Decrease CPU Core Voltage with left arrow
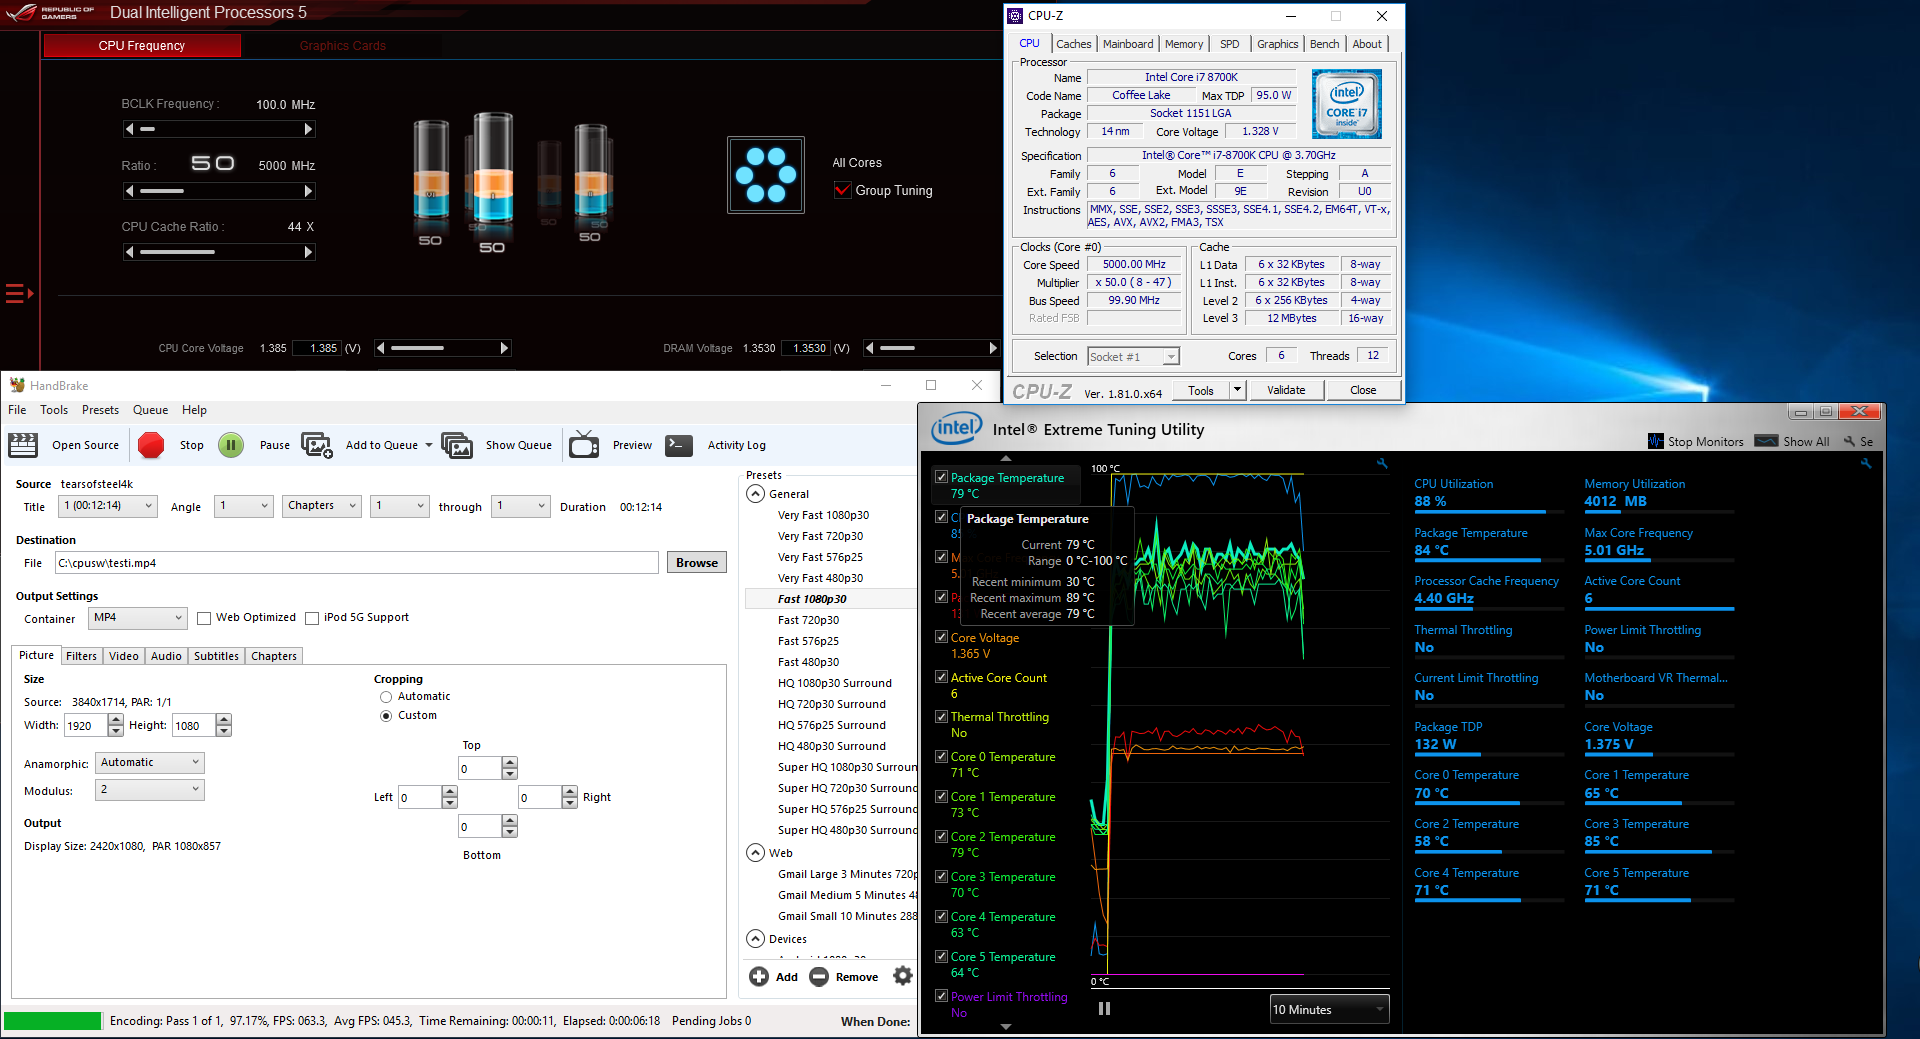 [x=380, y=348]
